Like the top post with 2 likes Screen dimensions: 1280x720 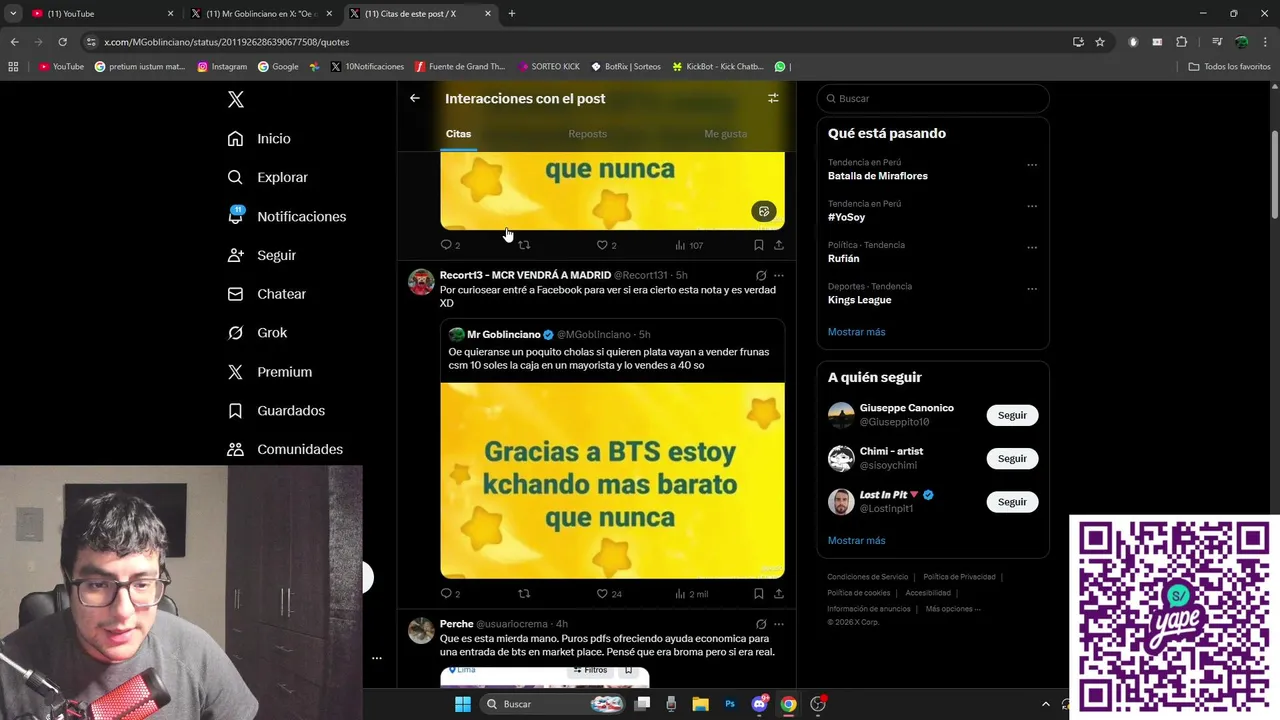tap(606, 245)
